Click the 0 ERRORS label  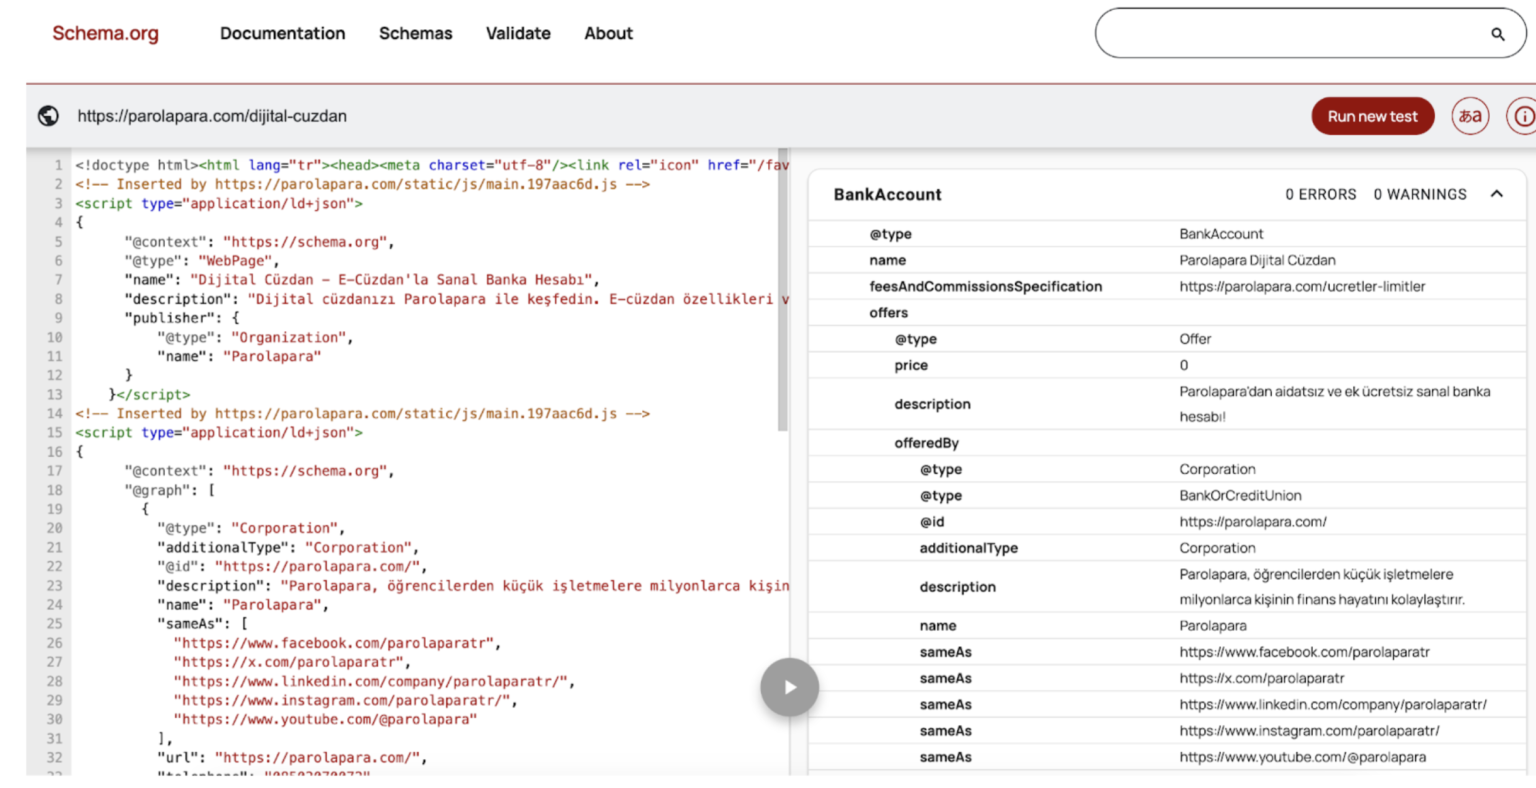[1320, 194]
